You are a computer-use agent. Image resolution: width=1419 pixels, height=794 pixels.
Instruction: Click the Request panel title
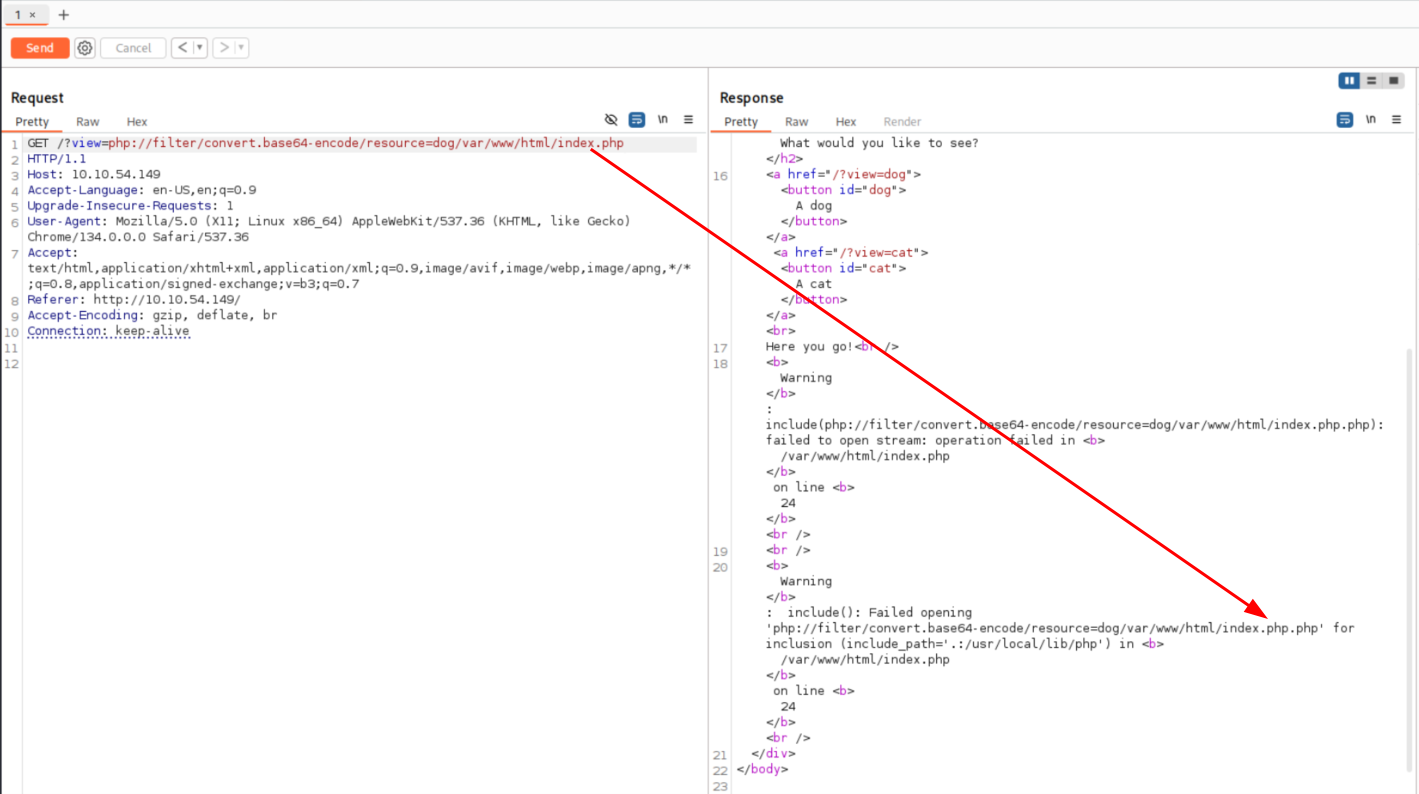point(37,98)
